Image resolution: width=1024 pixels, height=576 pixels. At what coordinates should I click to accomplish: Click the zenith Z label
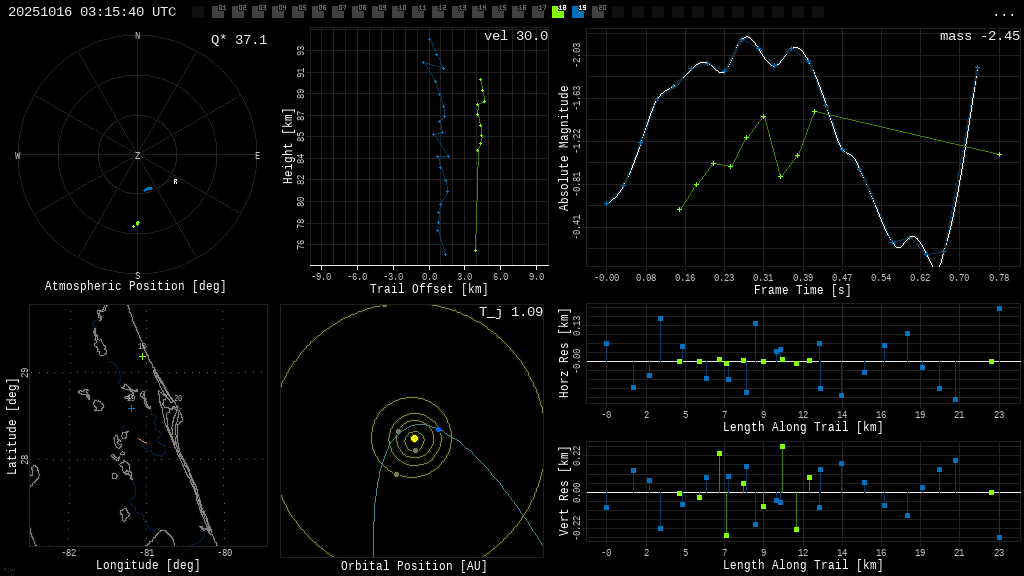(138, 156)
